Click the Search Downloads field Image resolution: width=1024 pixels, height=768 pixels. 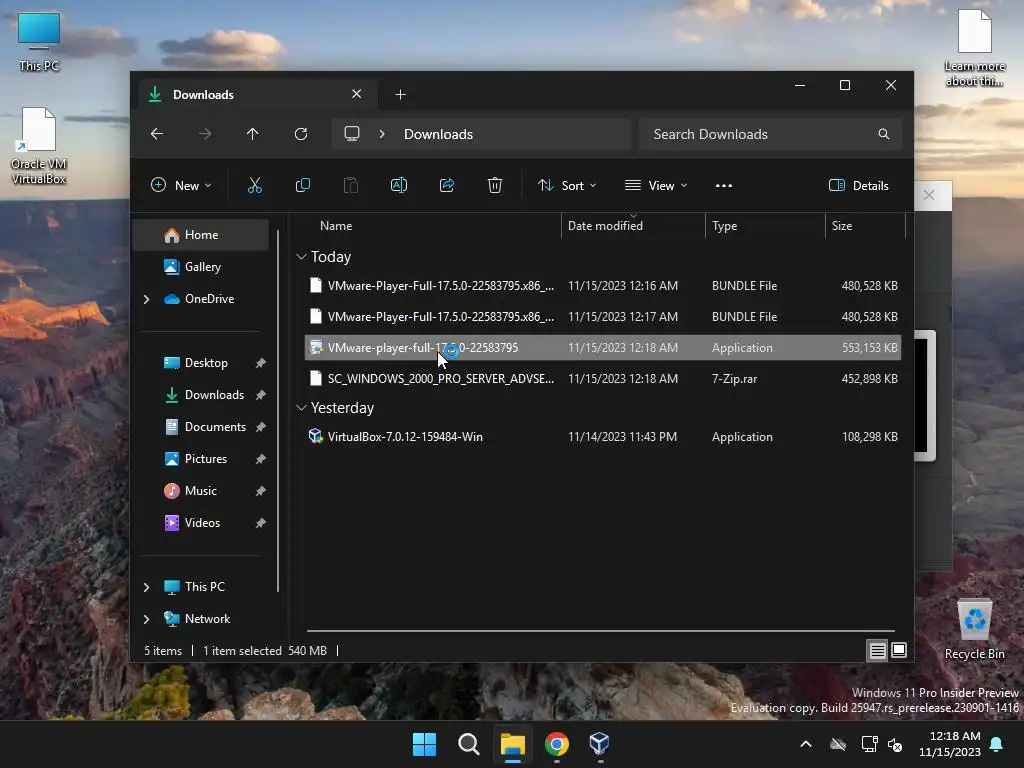pos(771,134)
